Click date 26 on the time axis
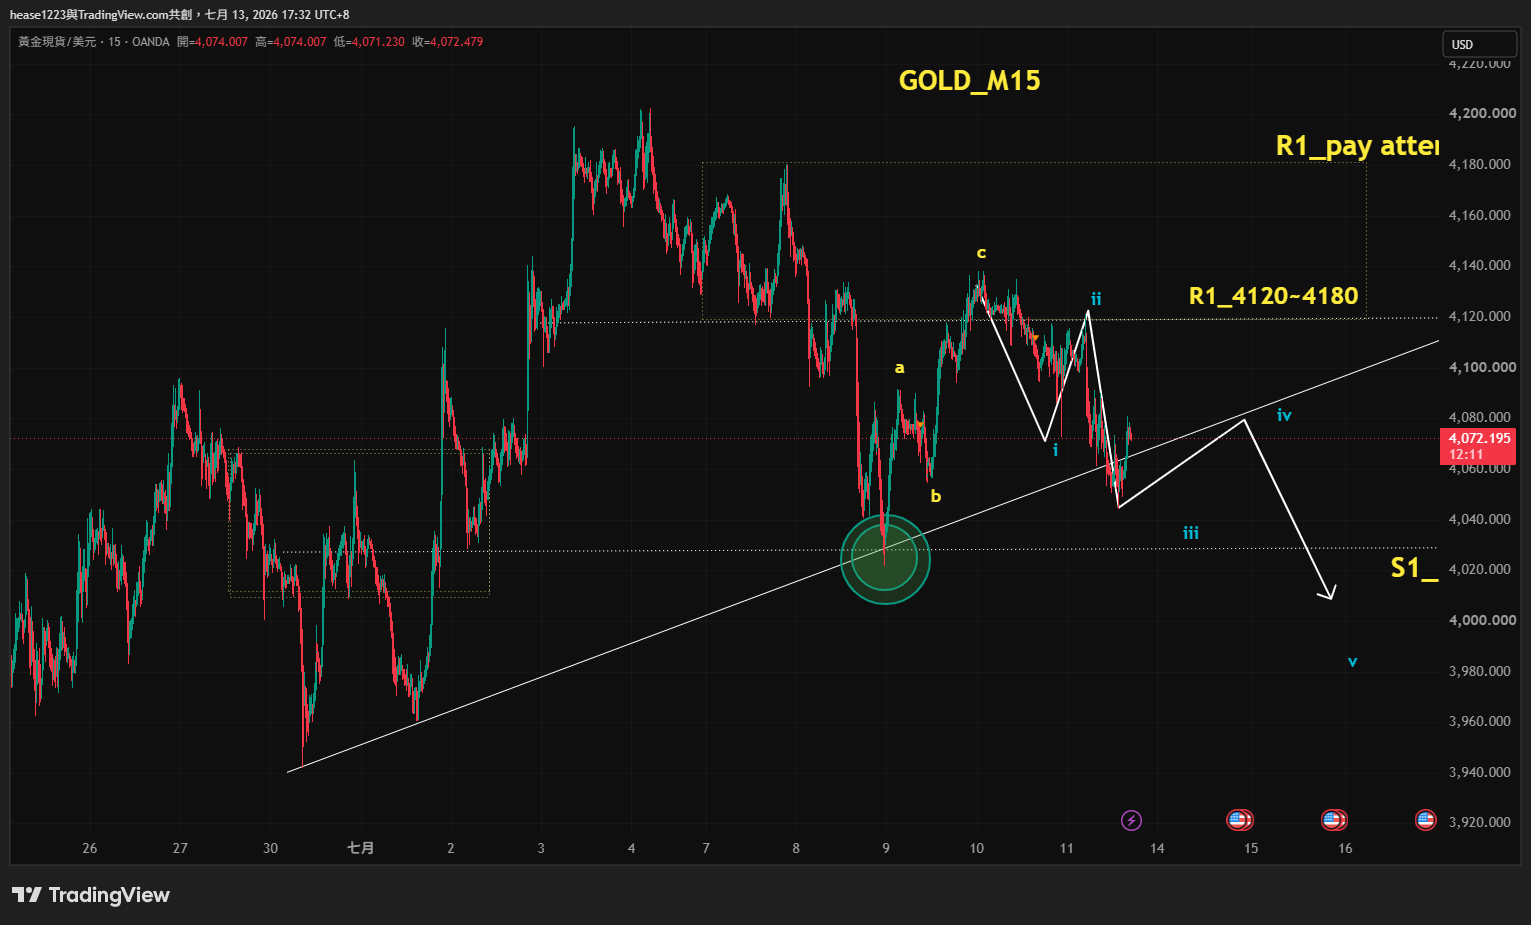The width and height of the screenshot is (1531, 925). click(x=90, y=848)
